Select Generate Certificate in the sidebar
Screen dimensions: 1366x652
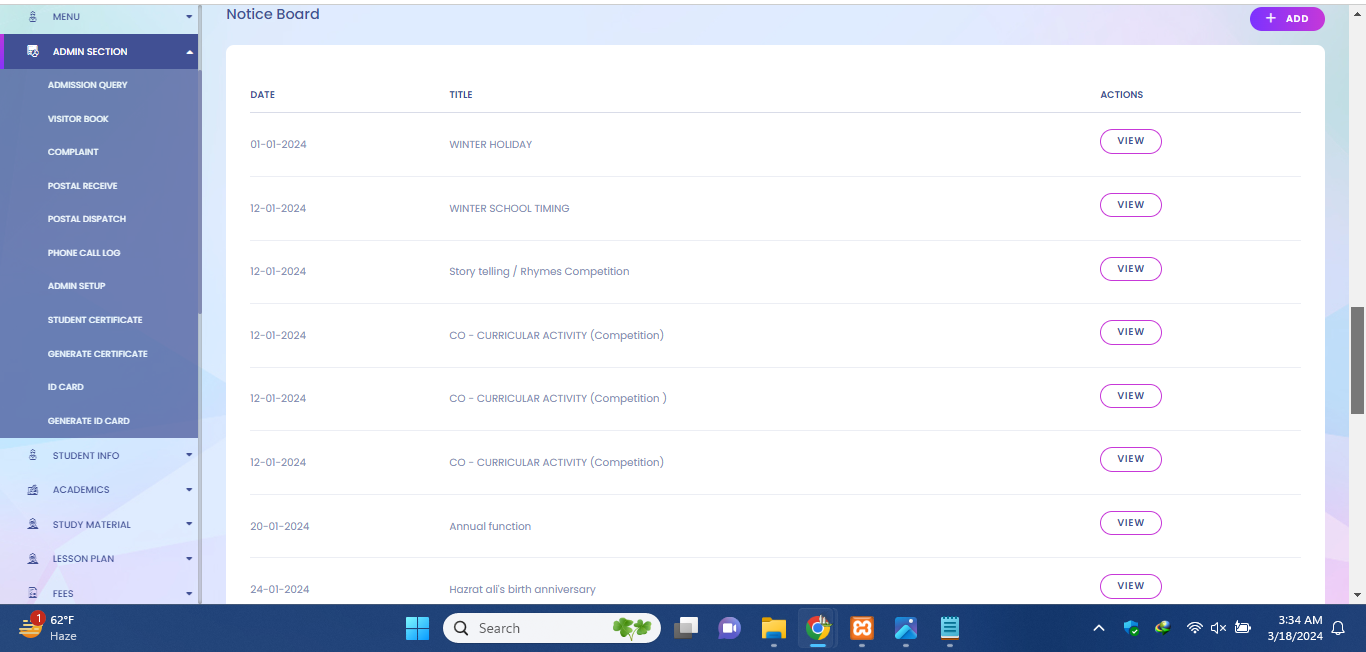coord(97,354)
